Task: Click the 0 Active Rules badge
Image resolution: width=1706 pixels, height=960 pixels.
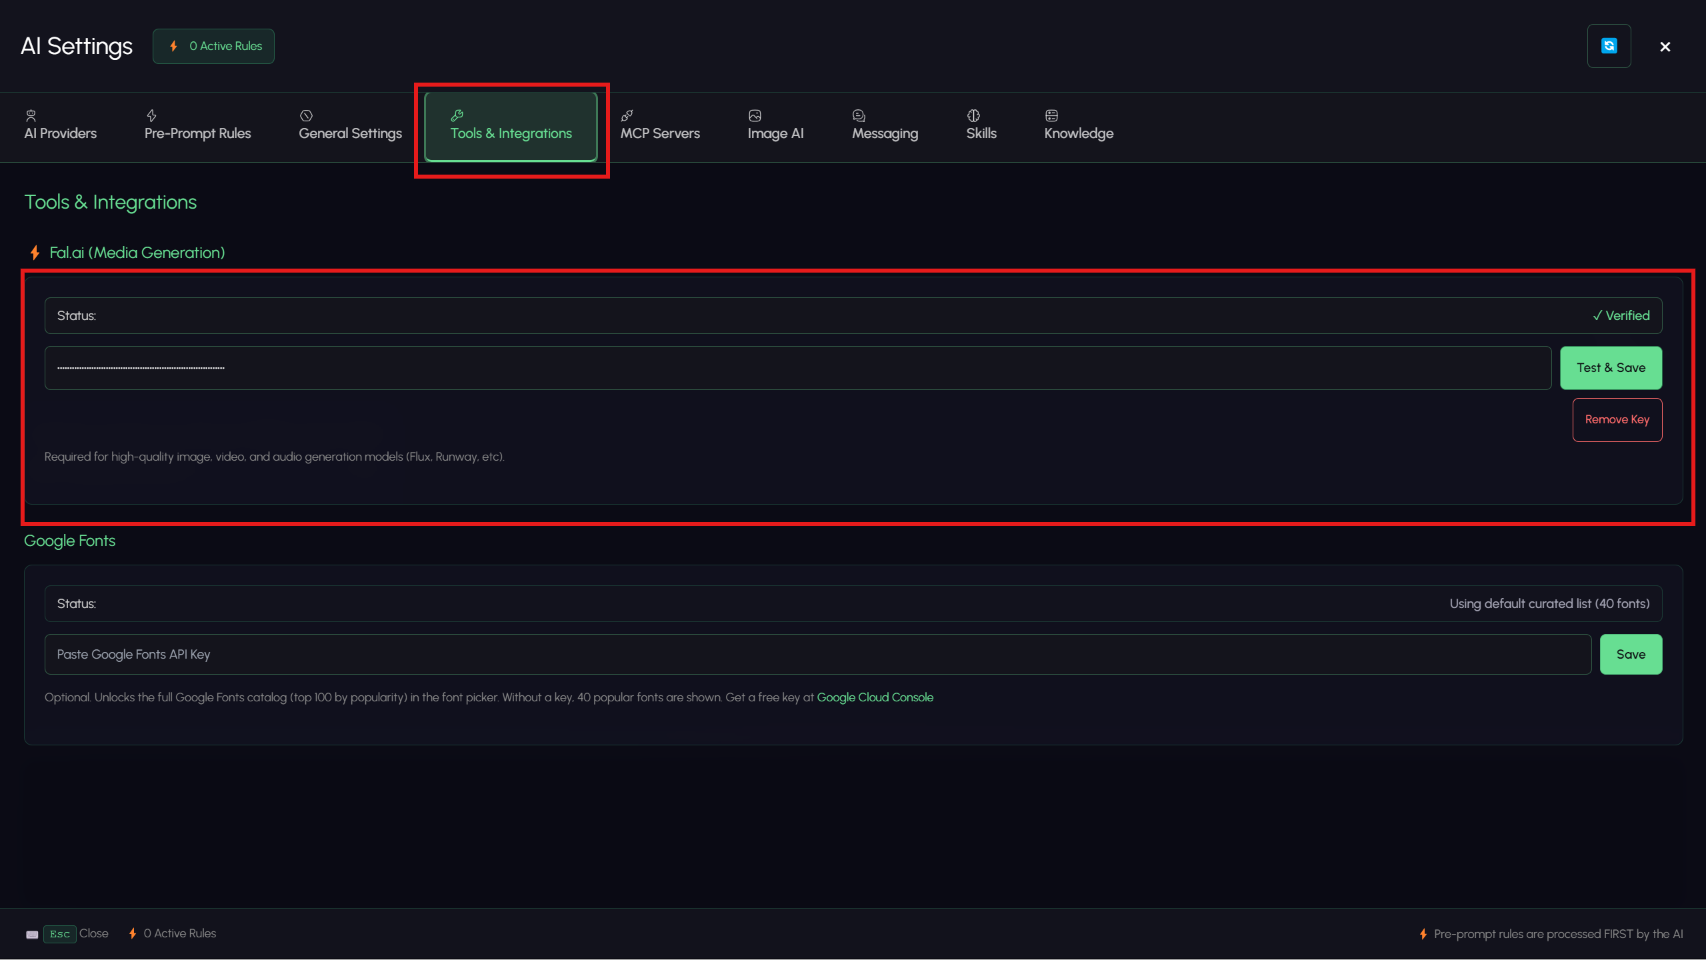Action: pyautogui.click(x=214, y=46)
